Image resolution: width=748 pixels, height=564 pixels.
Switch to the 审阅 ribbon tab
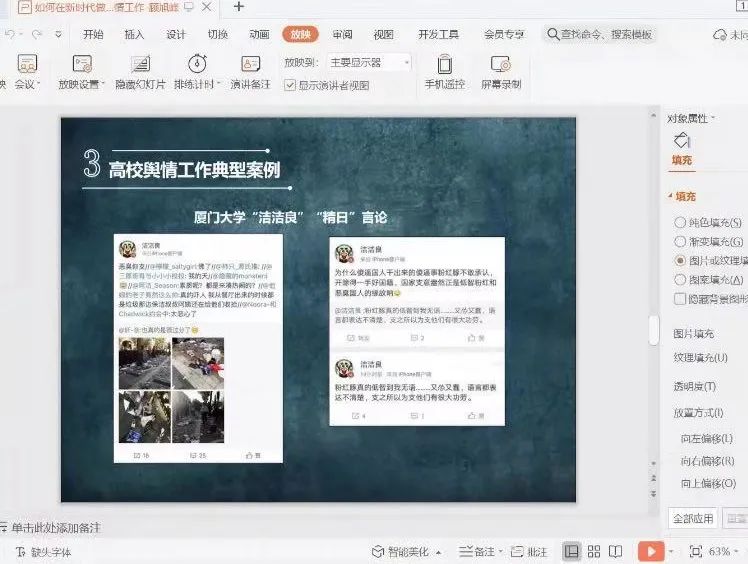click(342, 34)
